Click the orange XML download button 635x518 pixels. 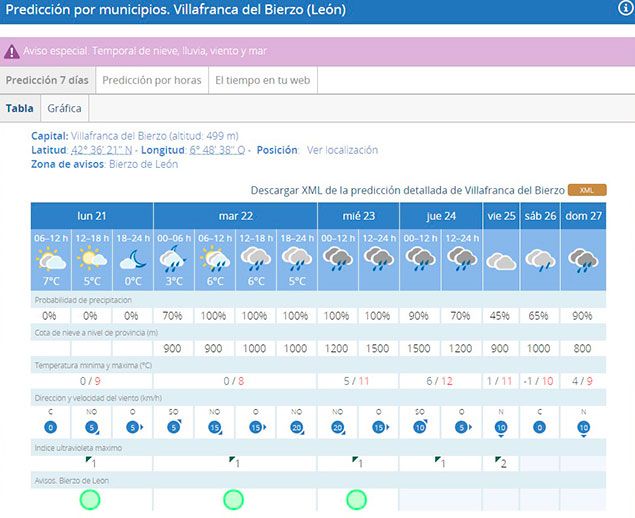point(586,190)
